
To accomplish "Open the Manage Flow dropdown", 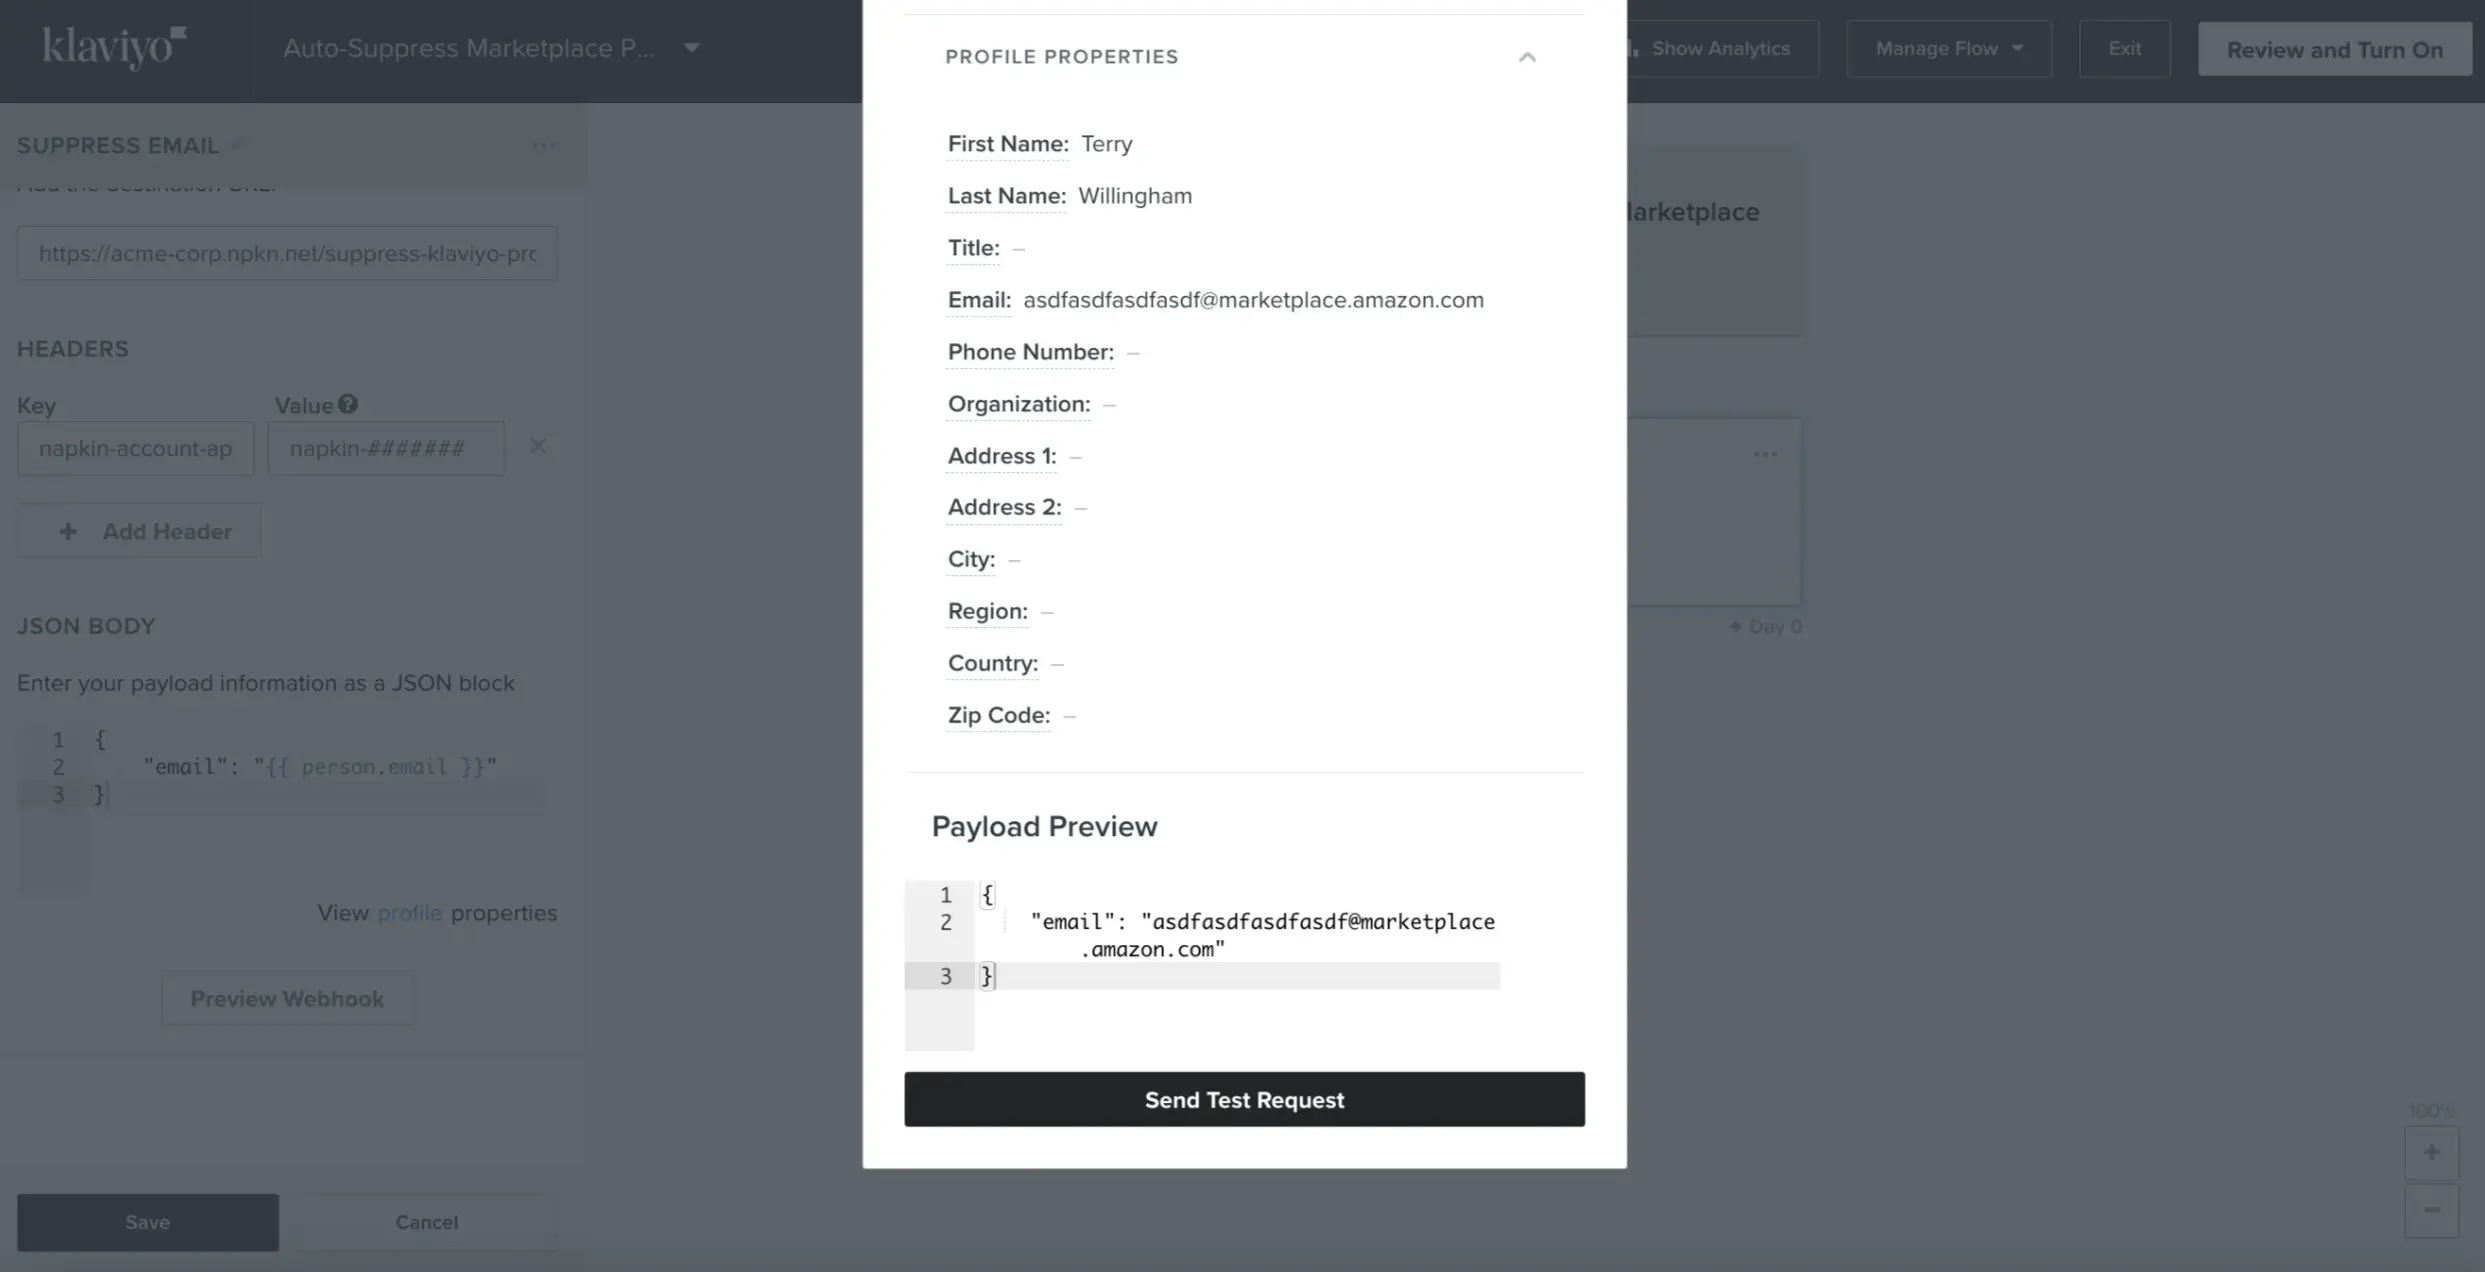I will pos(1947,47).
